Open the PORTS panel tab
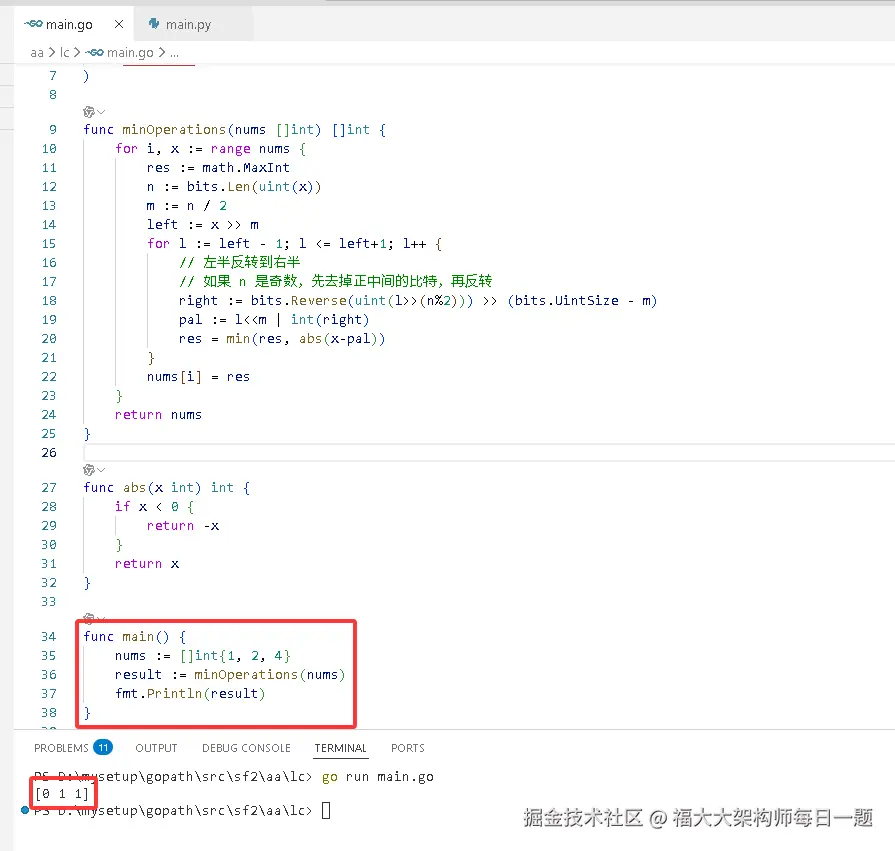Image resolution: width=895 pixels, height=851 pixels. (408, 748)
